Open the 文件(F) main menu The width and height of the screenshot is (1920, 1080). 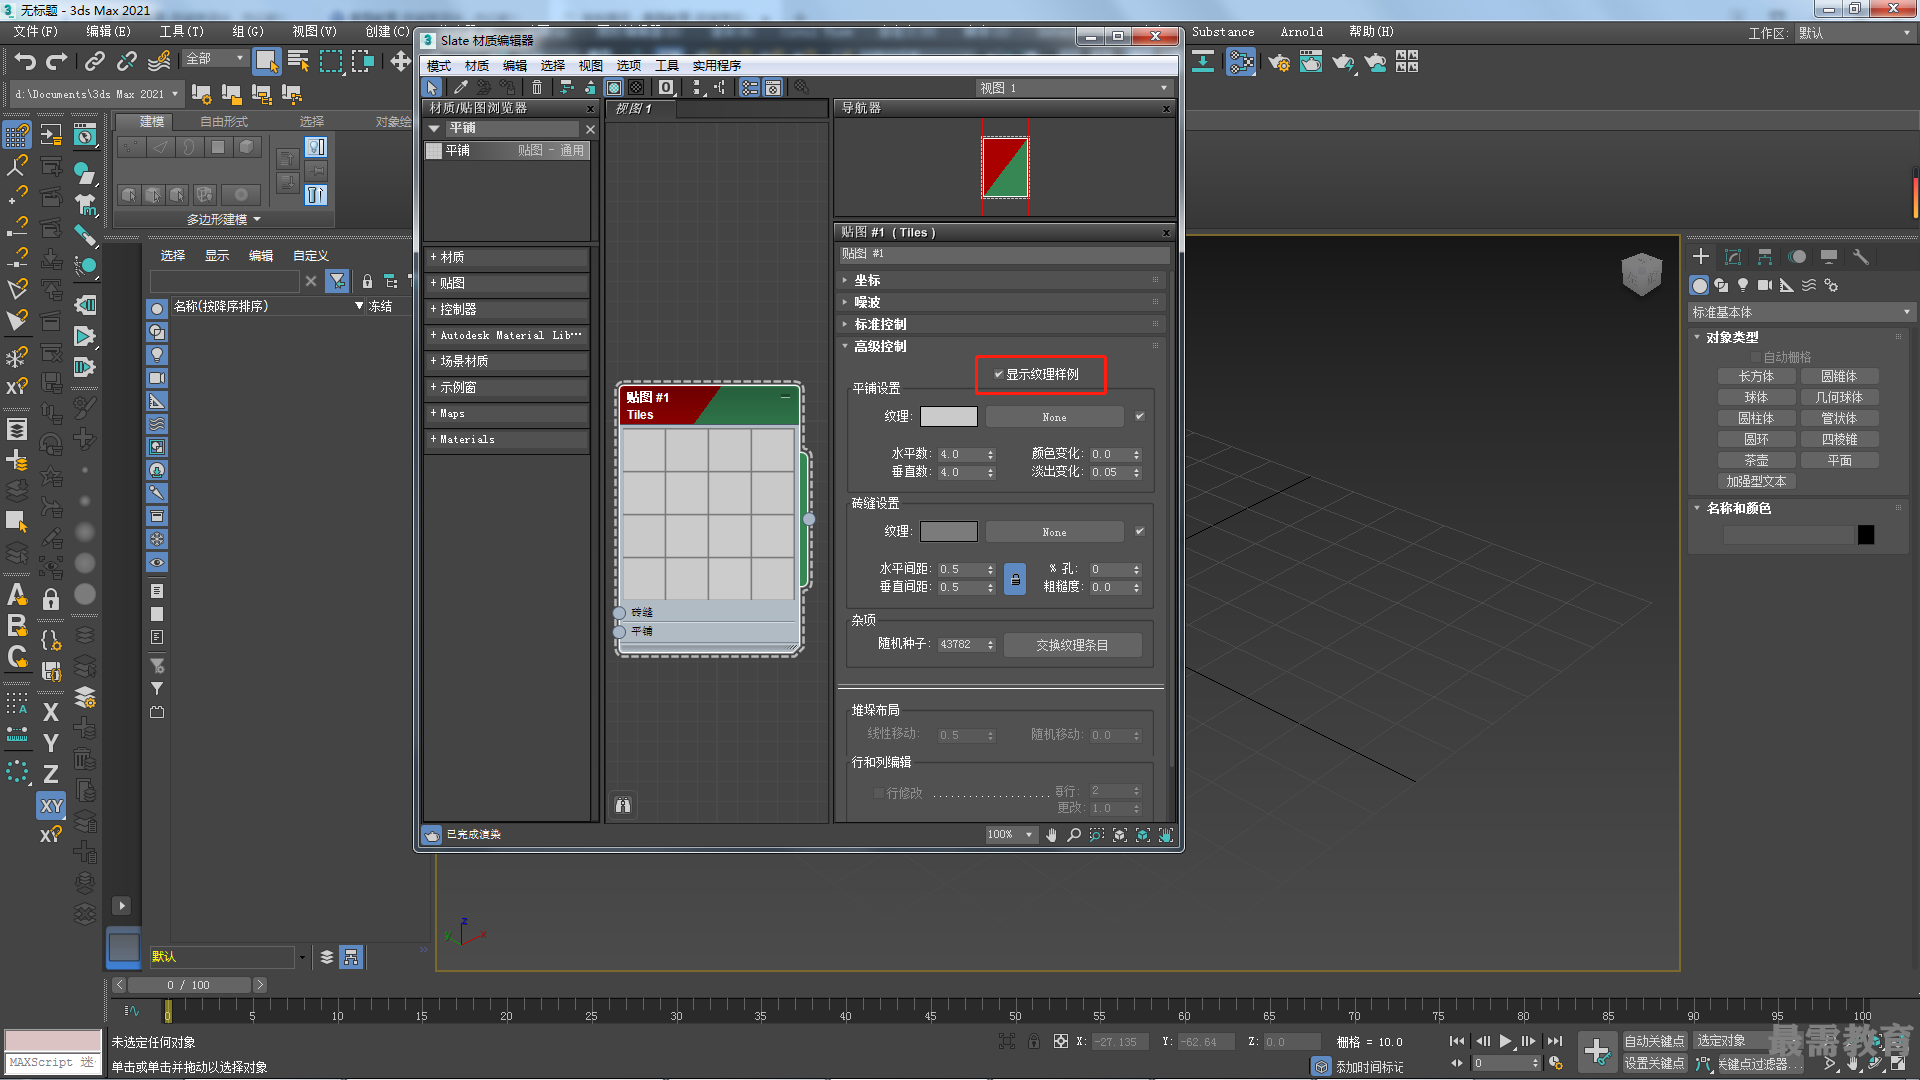[35, 32]
